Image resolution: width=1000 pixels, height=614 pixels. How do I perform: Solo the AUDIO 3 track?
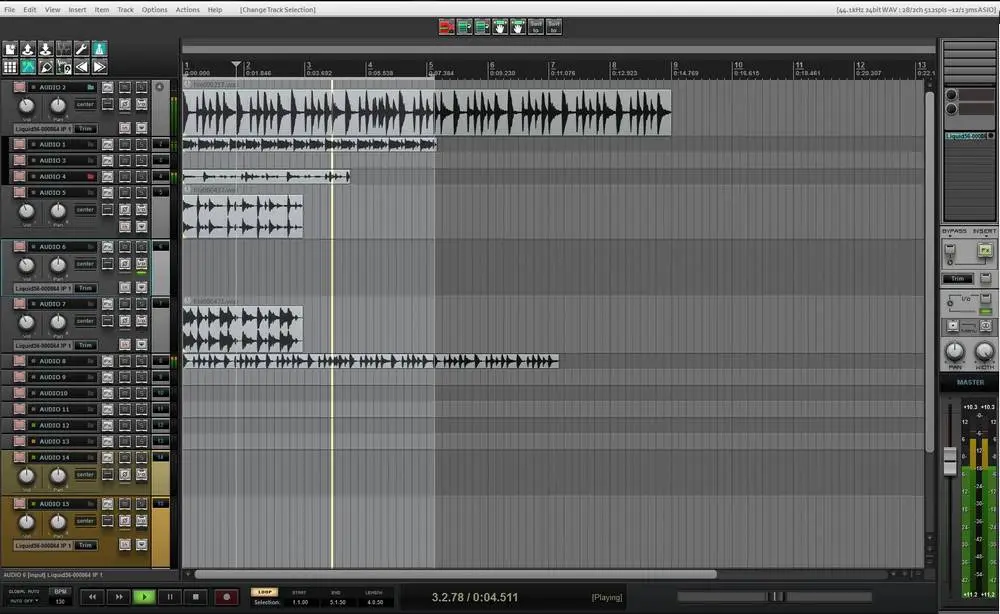coord(142,161)
